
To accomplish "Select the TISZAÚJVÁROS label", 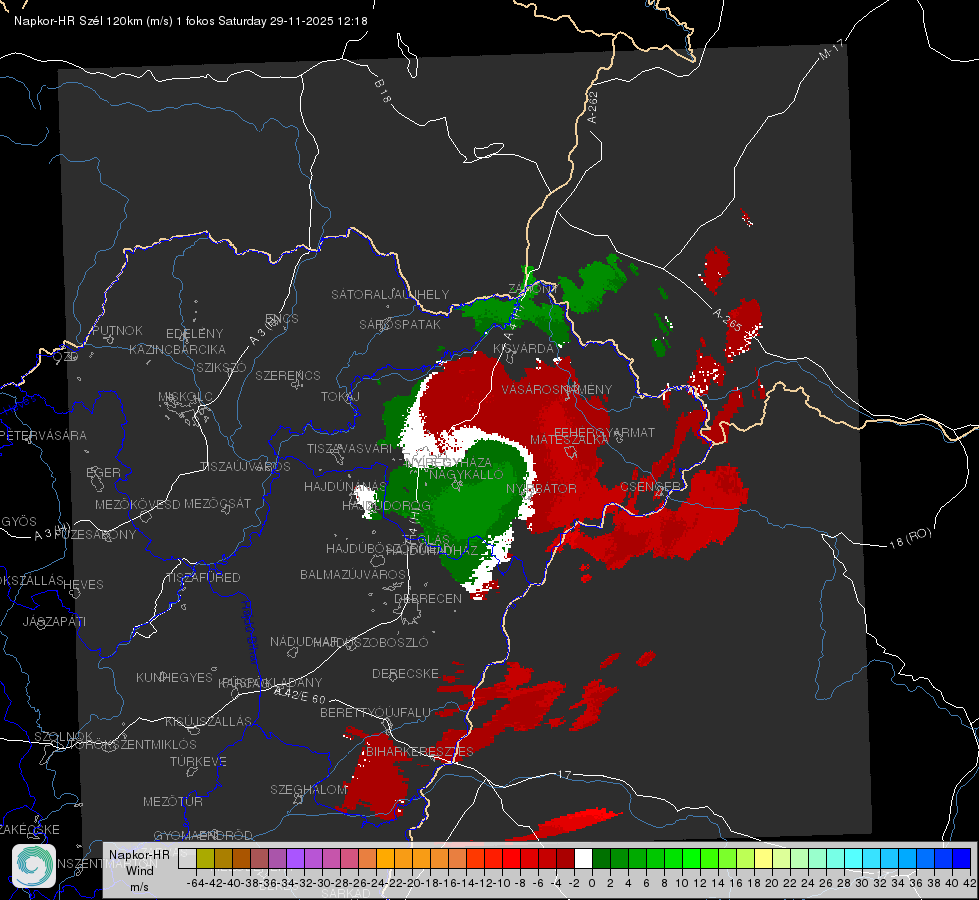I will [245, 467].
